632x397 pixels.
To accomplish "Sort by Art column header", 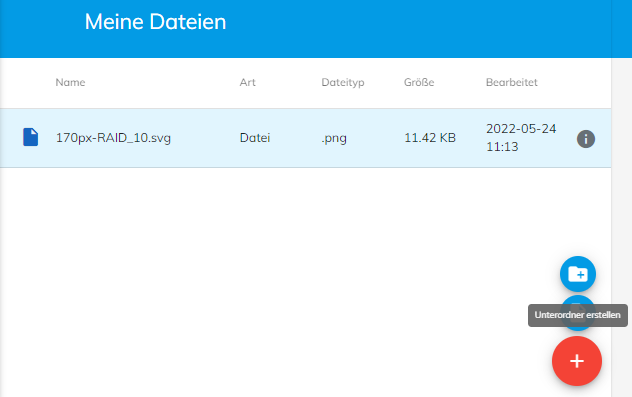I will pos(247,82).
